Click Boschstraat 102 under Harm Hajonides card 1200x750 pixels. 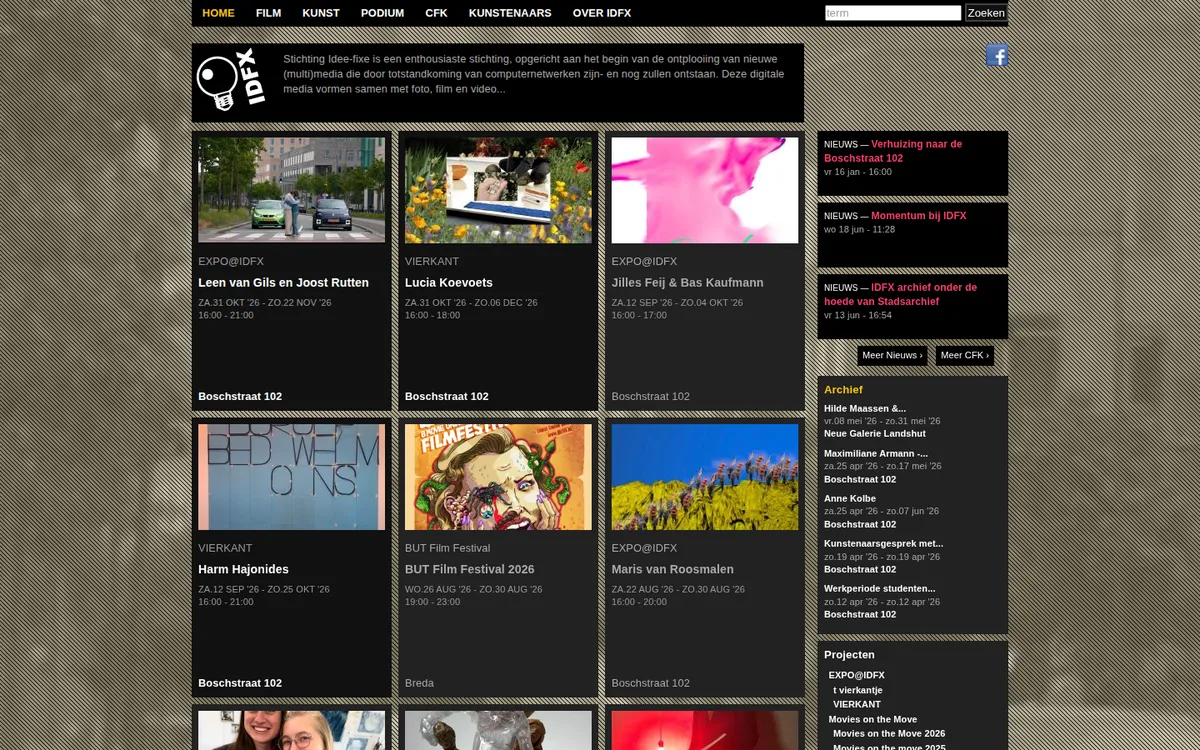(x=240, y=683)
